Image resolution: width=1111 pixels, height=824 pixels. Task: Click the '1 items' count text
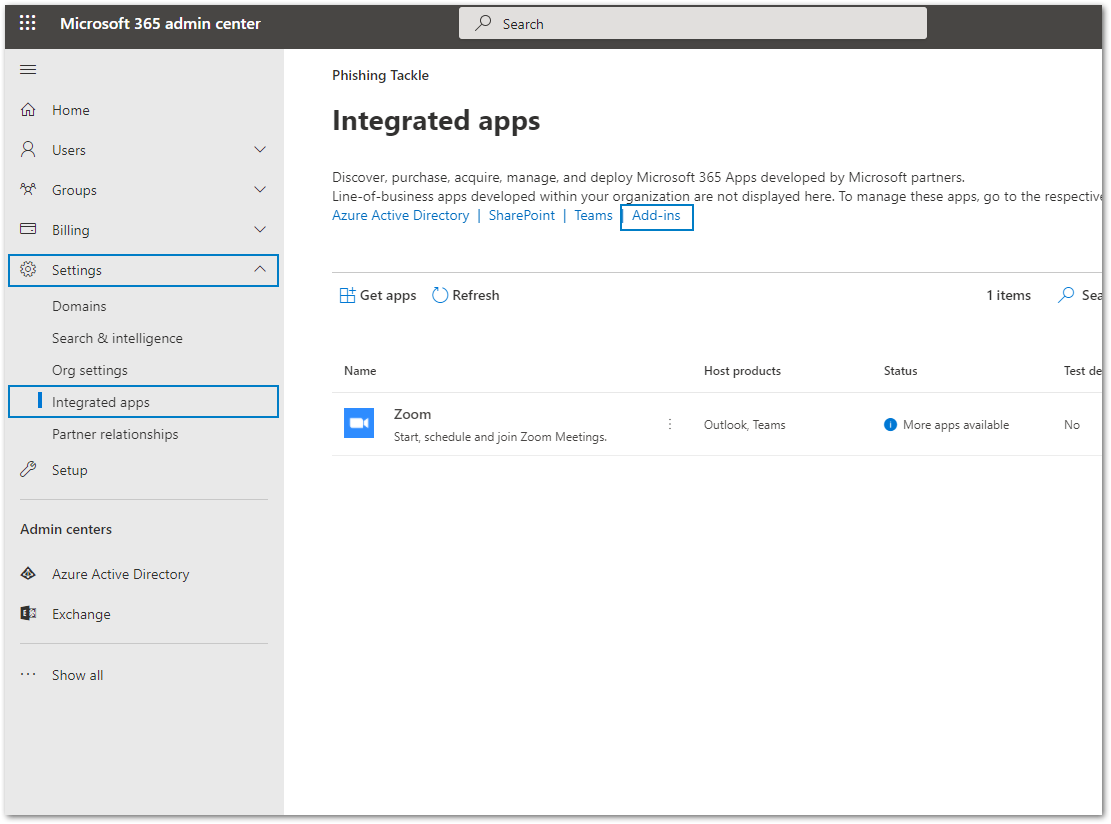tap(1008, 295)
